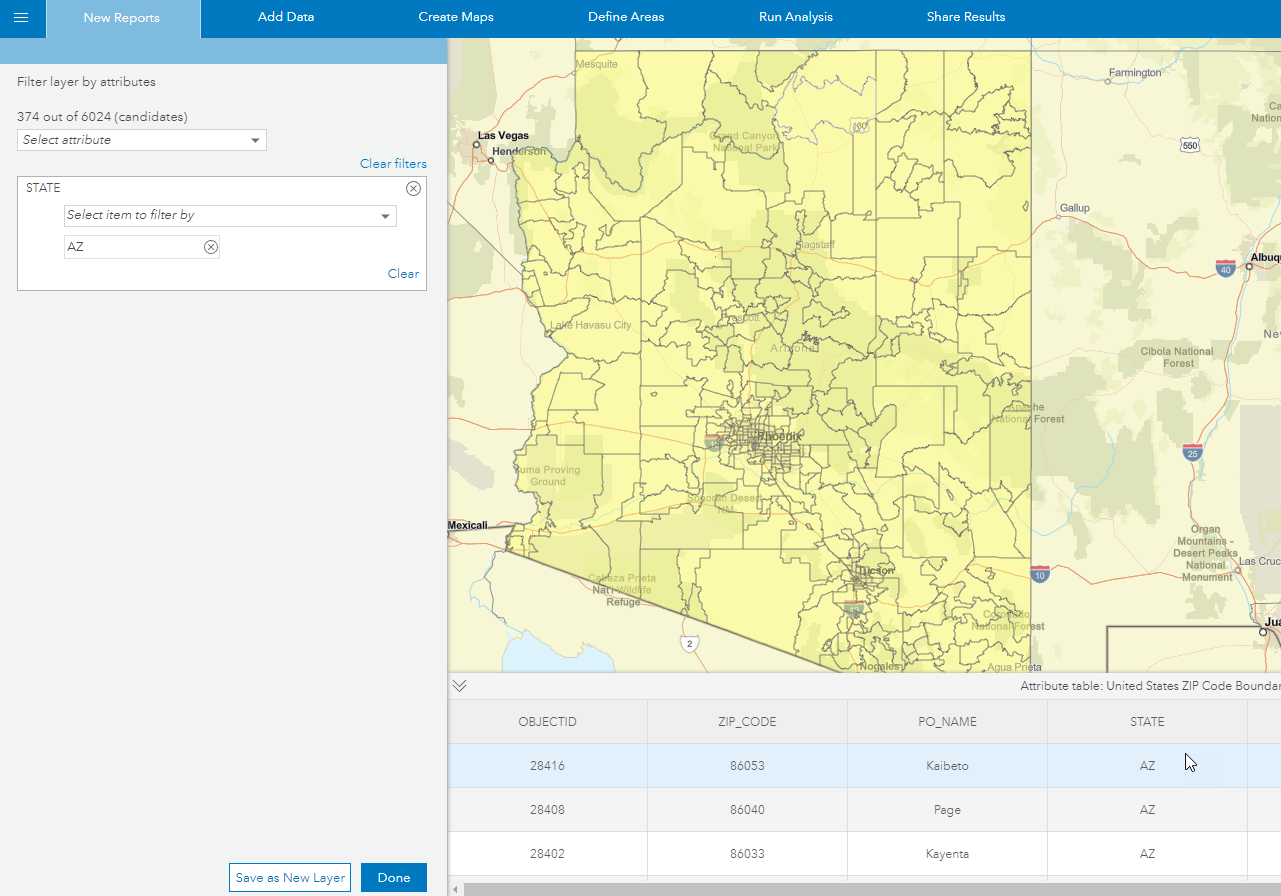This screenshot has height=896, width=1281.
Task: Click the left arrow of the table scrollbar
Action: 456,888
